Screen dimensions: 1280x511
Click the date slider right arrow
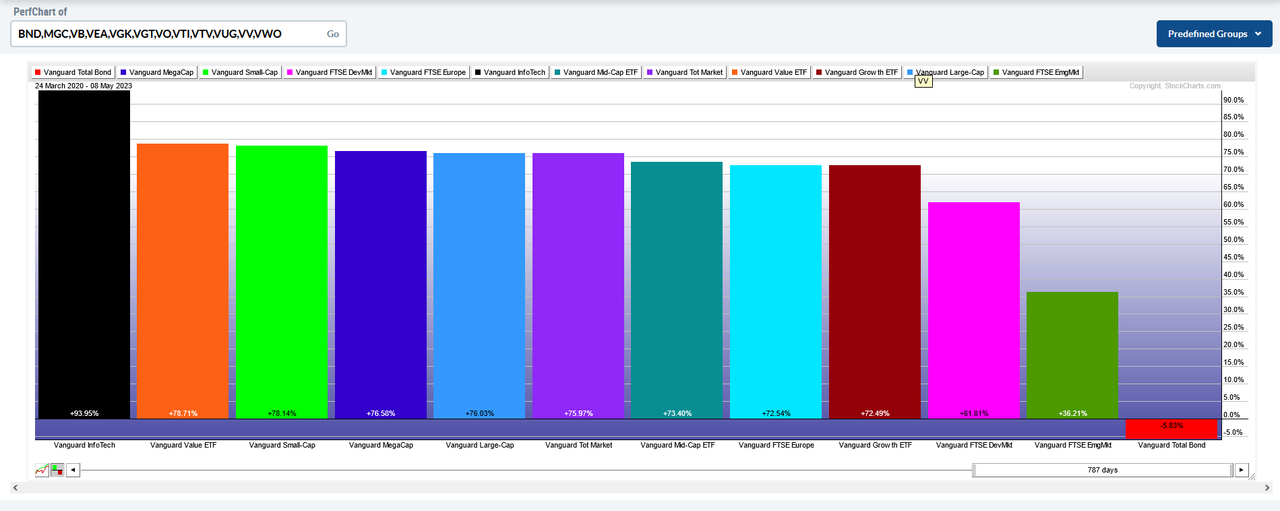click(1242, 469)
